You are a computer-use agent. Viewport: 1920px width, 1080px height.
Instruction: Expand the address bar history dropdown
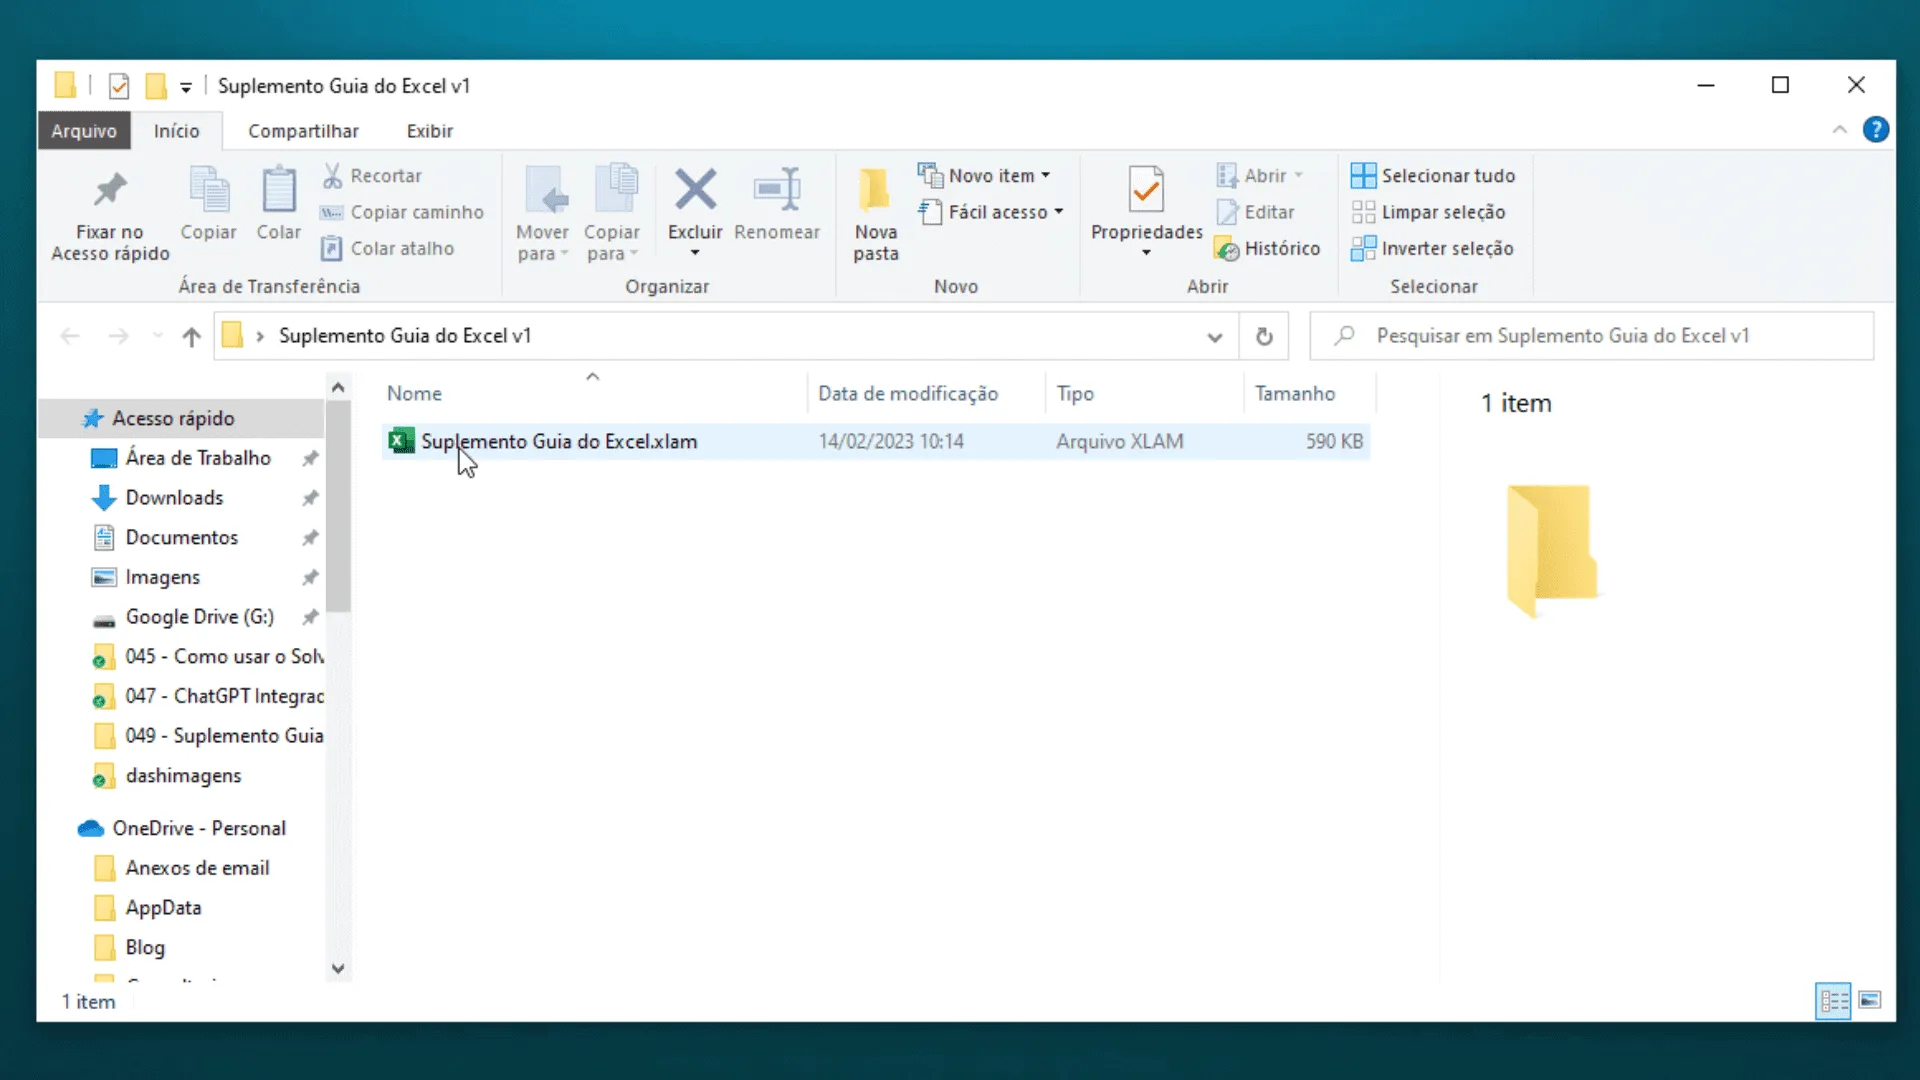1215,337
